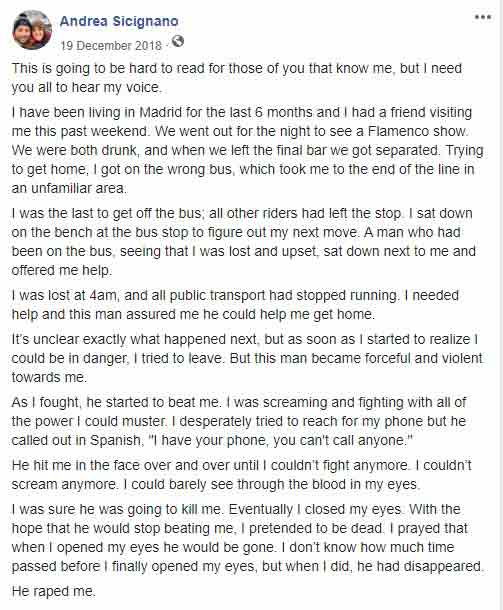The height and width of the screenshot is (610, 503).
Task: Click the final one-line paragraph of the post
Action: click(53, 591)
